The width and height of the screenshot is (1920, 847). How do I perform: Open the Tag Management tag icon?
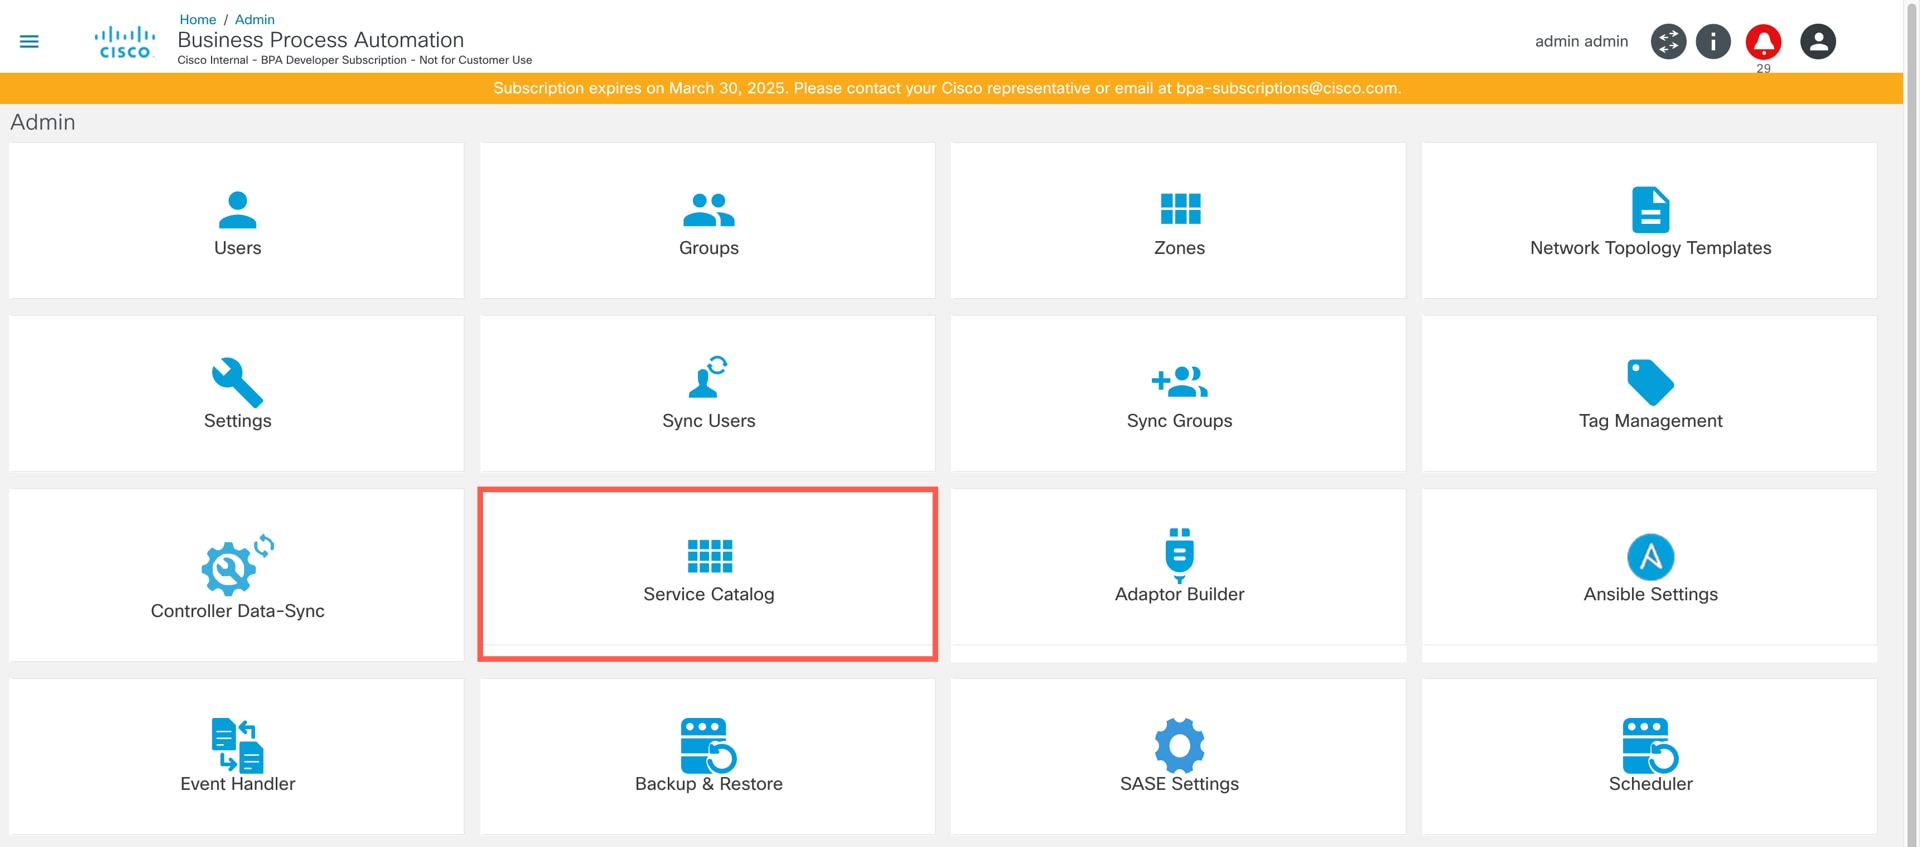[x=1651, y=382]
